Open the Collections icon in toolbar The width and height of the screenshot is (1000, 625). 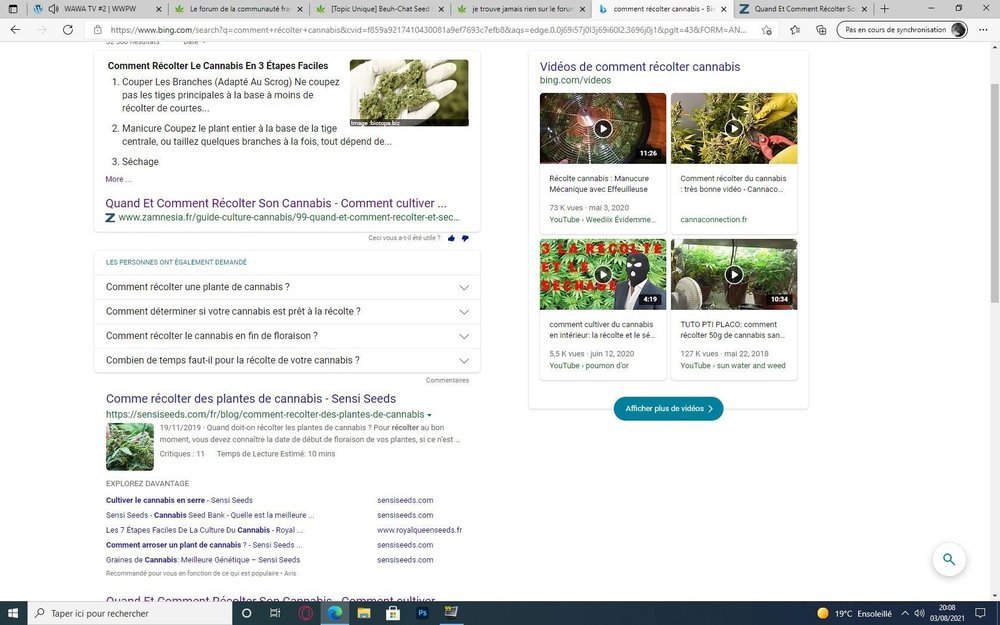point(821,30)
